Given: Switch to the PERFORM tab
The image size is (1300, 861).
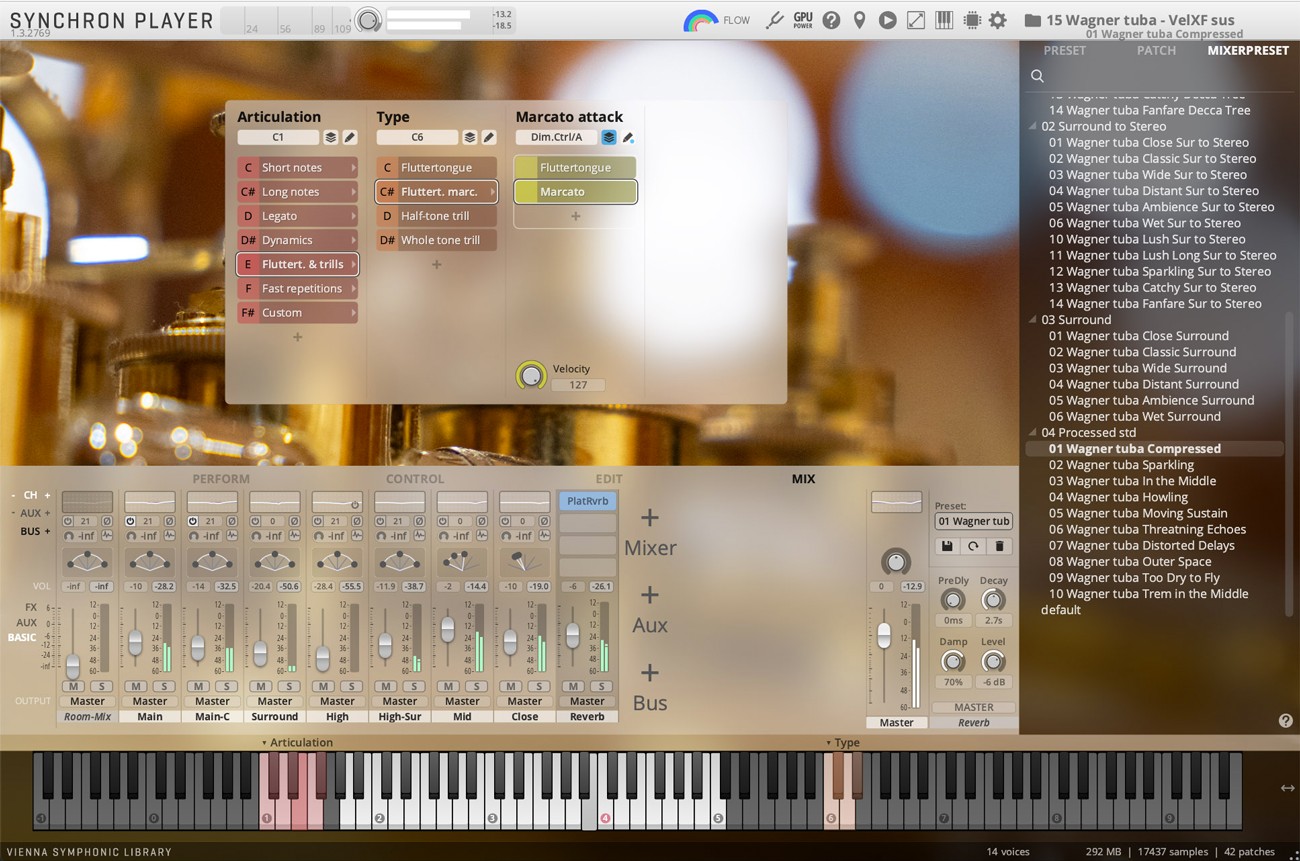Looking at the screenshot, I should point(221,479).
